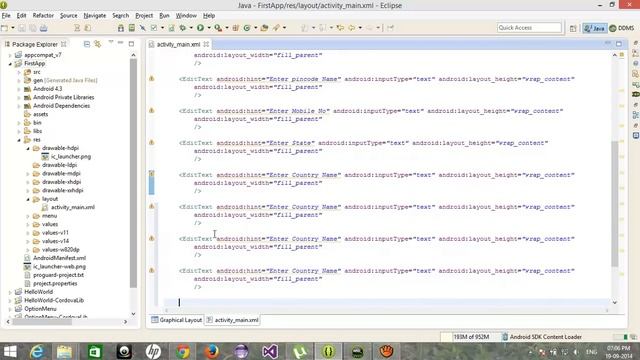Open the Navigate menu
The image size is (640, 360).
[x=95, y=16]
